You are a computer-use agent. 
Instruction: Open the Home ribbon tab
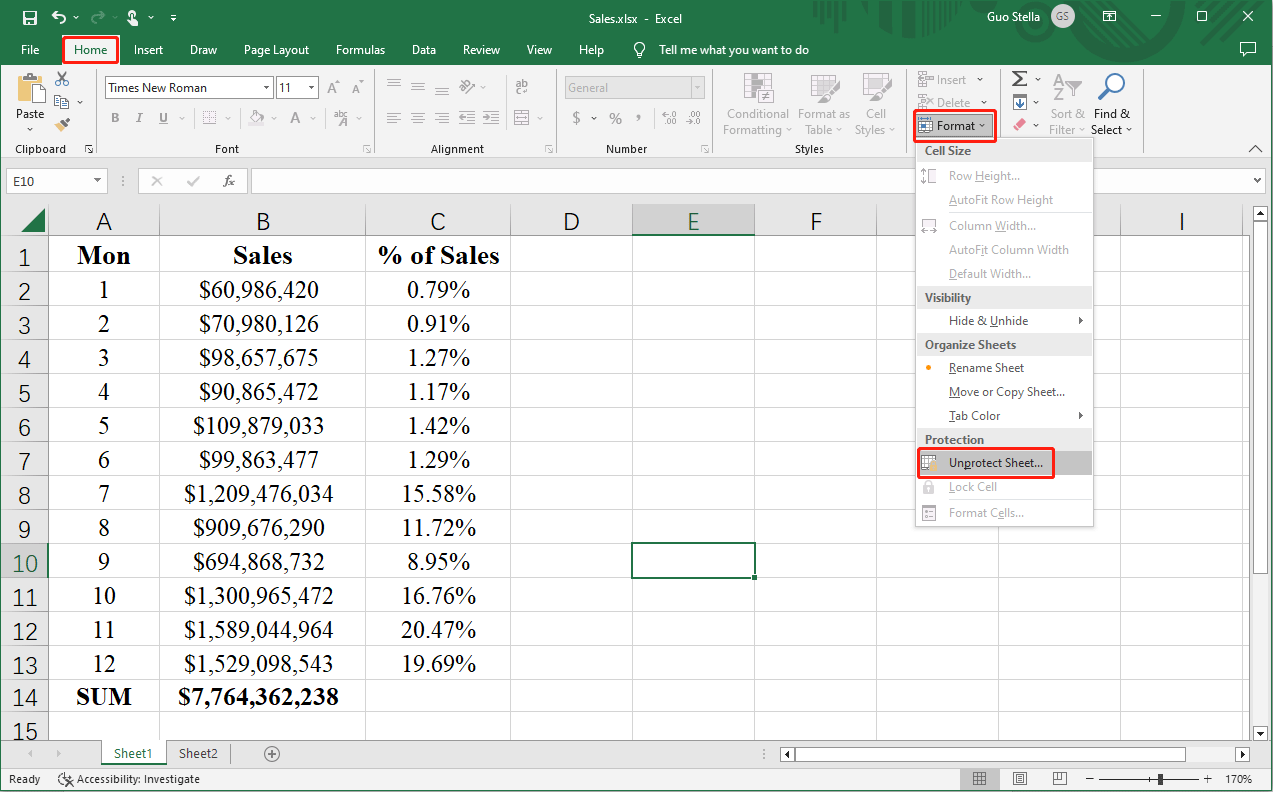click(90, 49)
